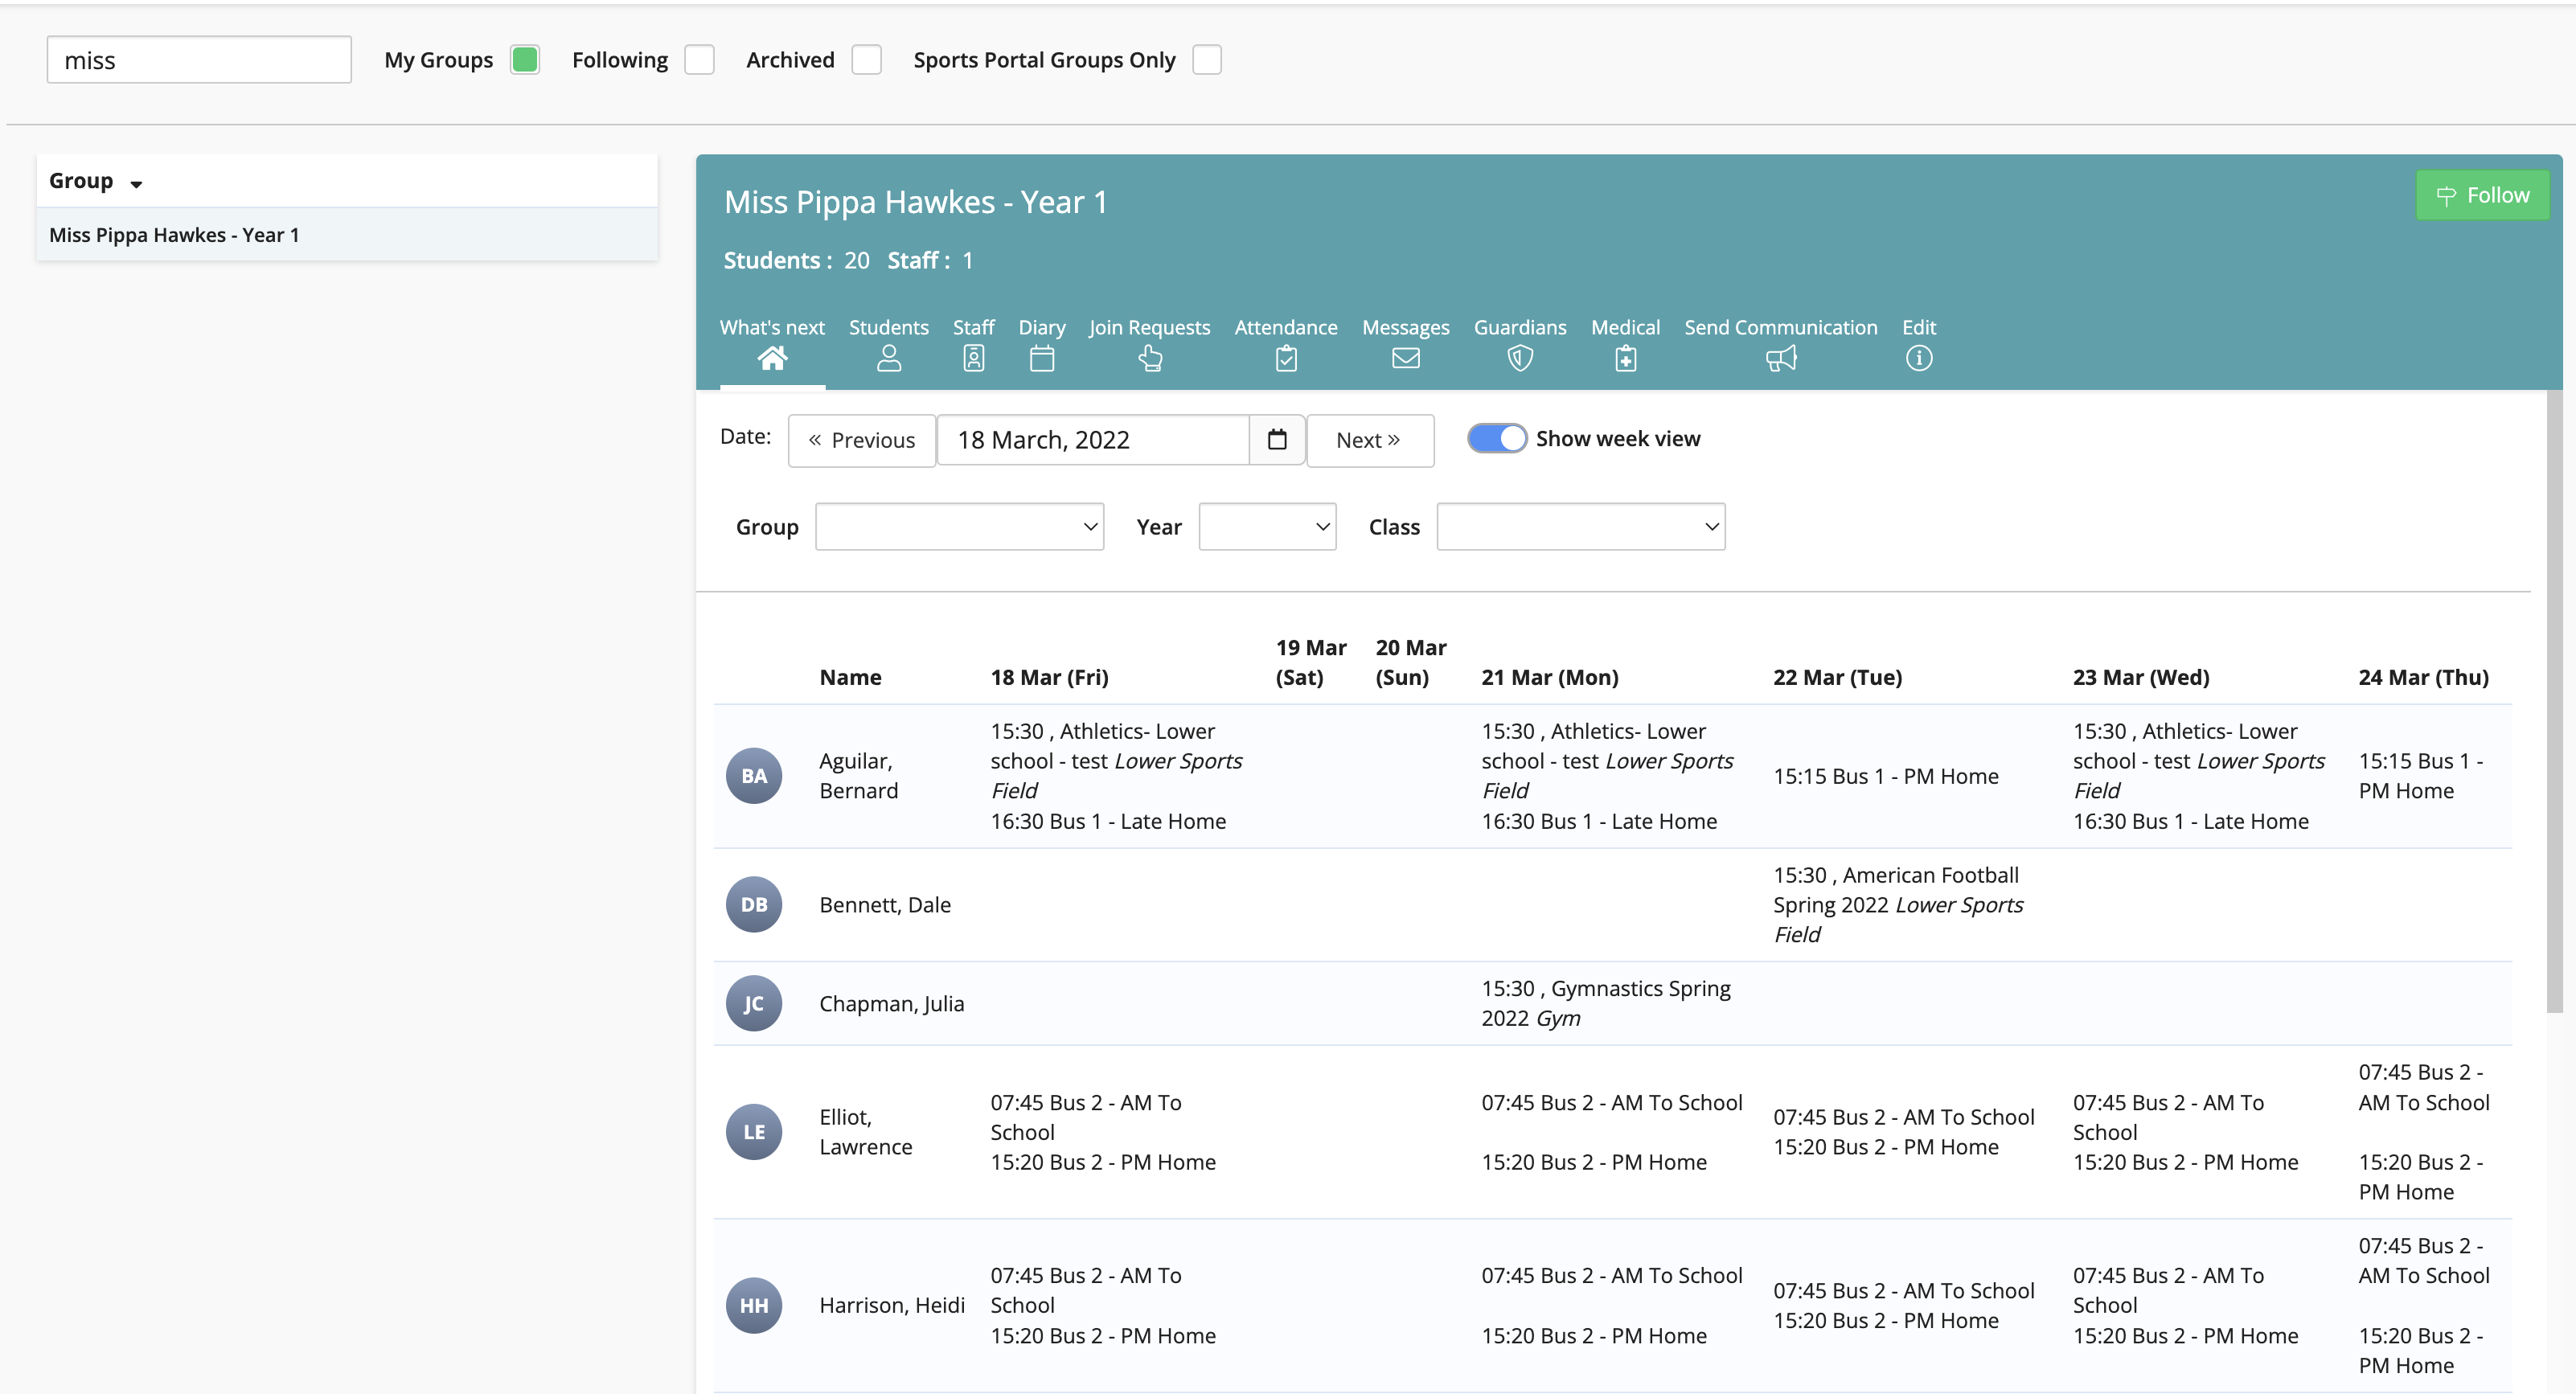Click the JC avatar for Chapman, Julia

click(x=753, y=1004)
